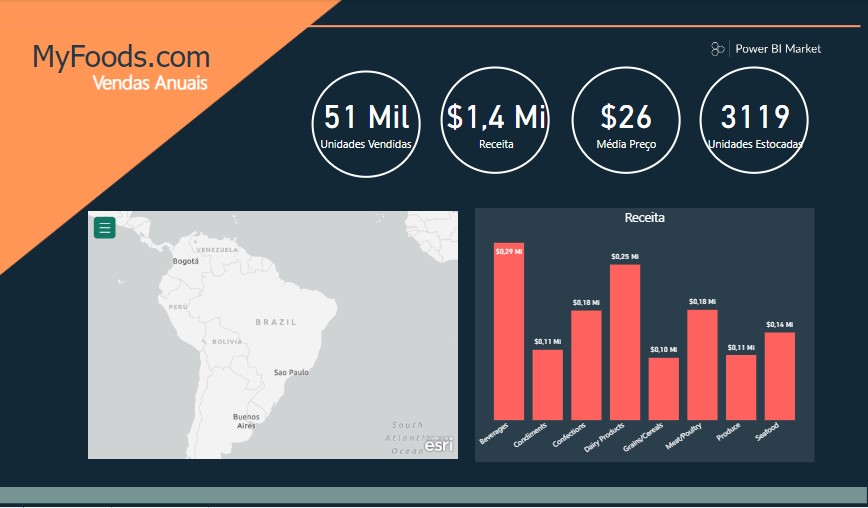
Task: Select the Produce bar in the chart
Action: pos(741,387)
